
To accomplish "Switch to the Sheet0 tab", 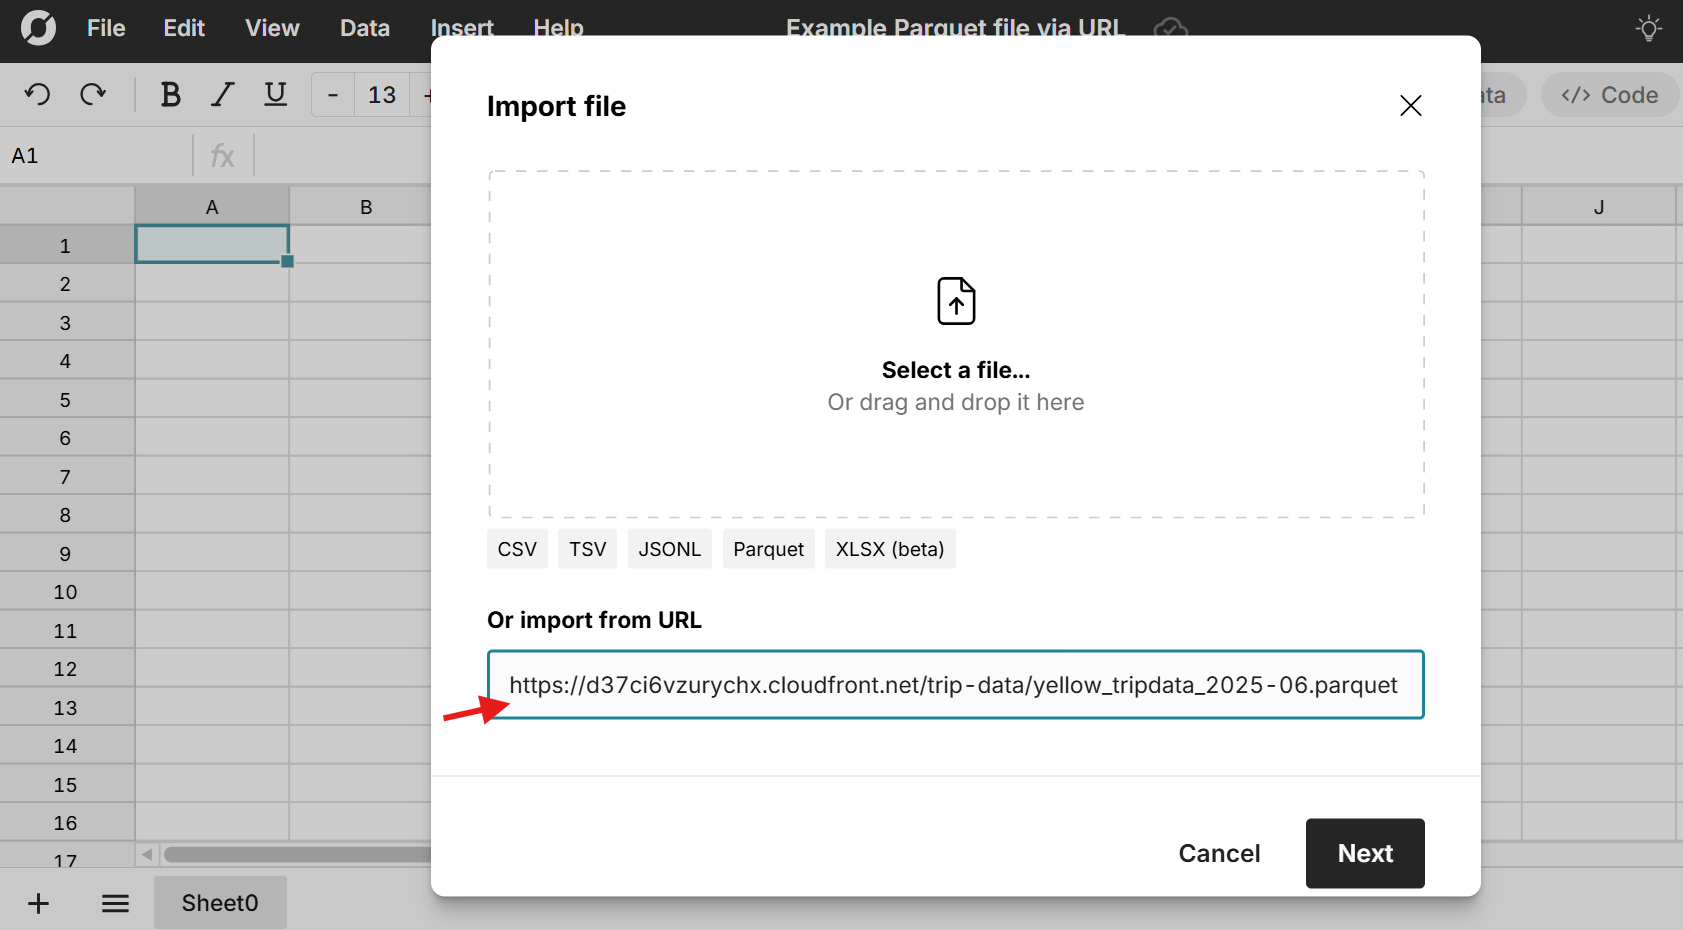I will coord(220,903).
